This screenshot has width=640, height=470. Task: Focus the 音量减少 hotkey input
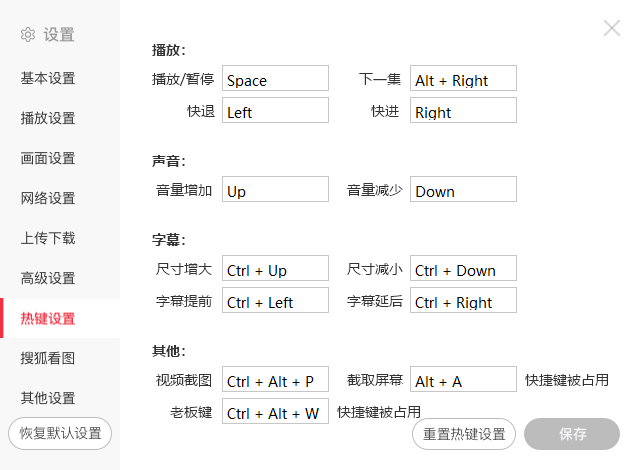click(x=463, y=190)
